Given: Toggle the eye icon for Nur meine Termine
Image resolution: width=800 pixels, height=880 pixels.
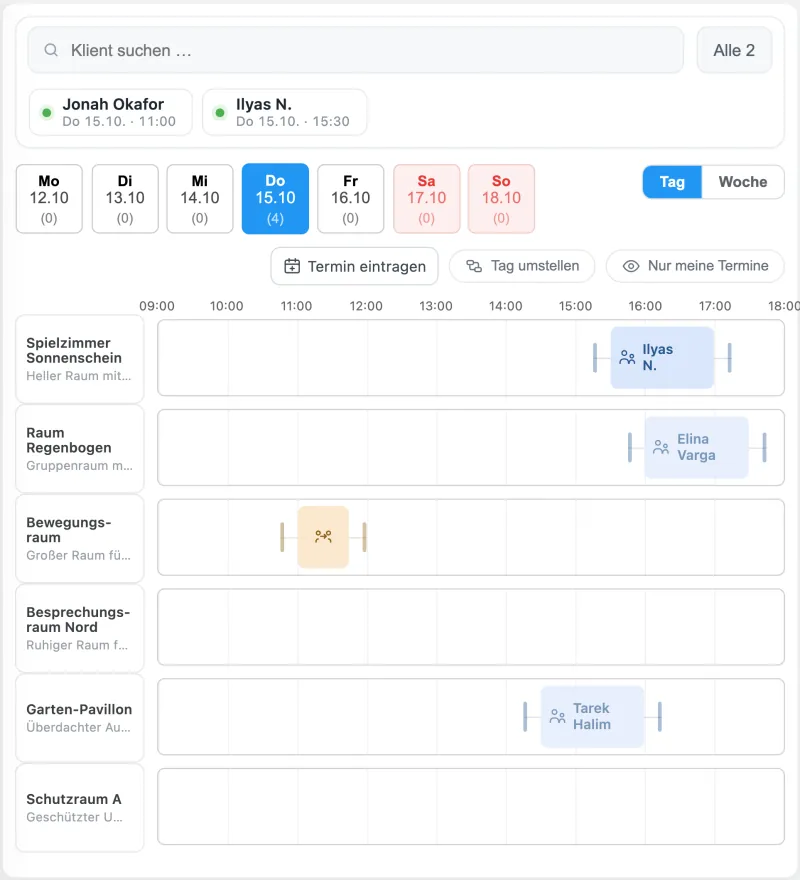Looking at the screenshot, I should click(x=631, y=266).
